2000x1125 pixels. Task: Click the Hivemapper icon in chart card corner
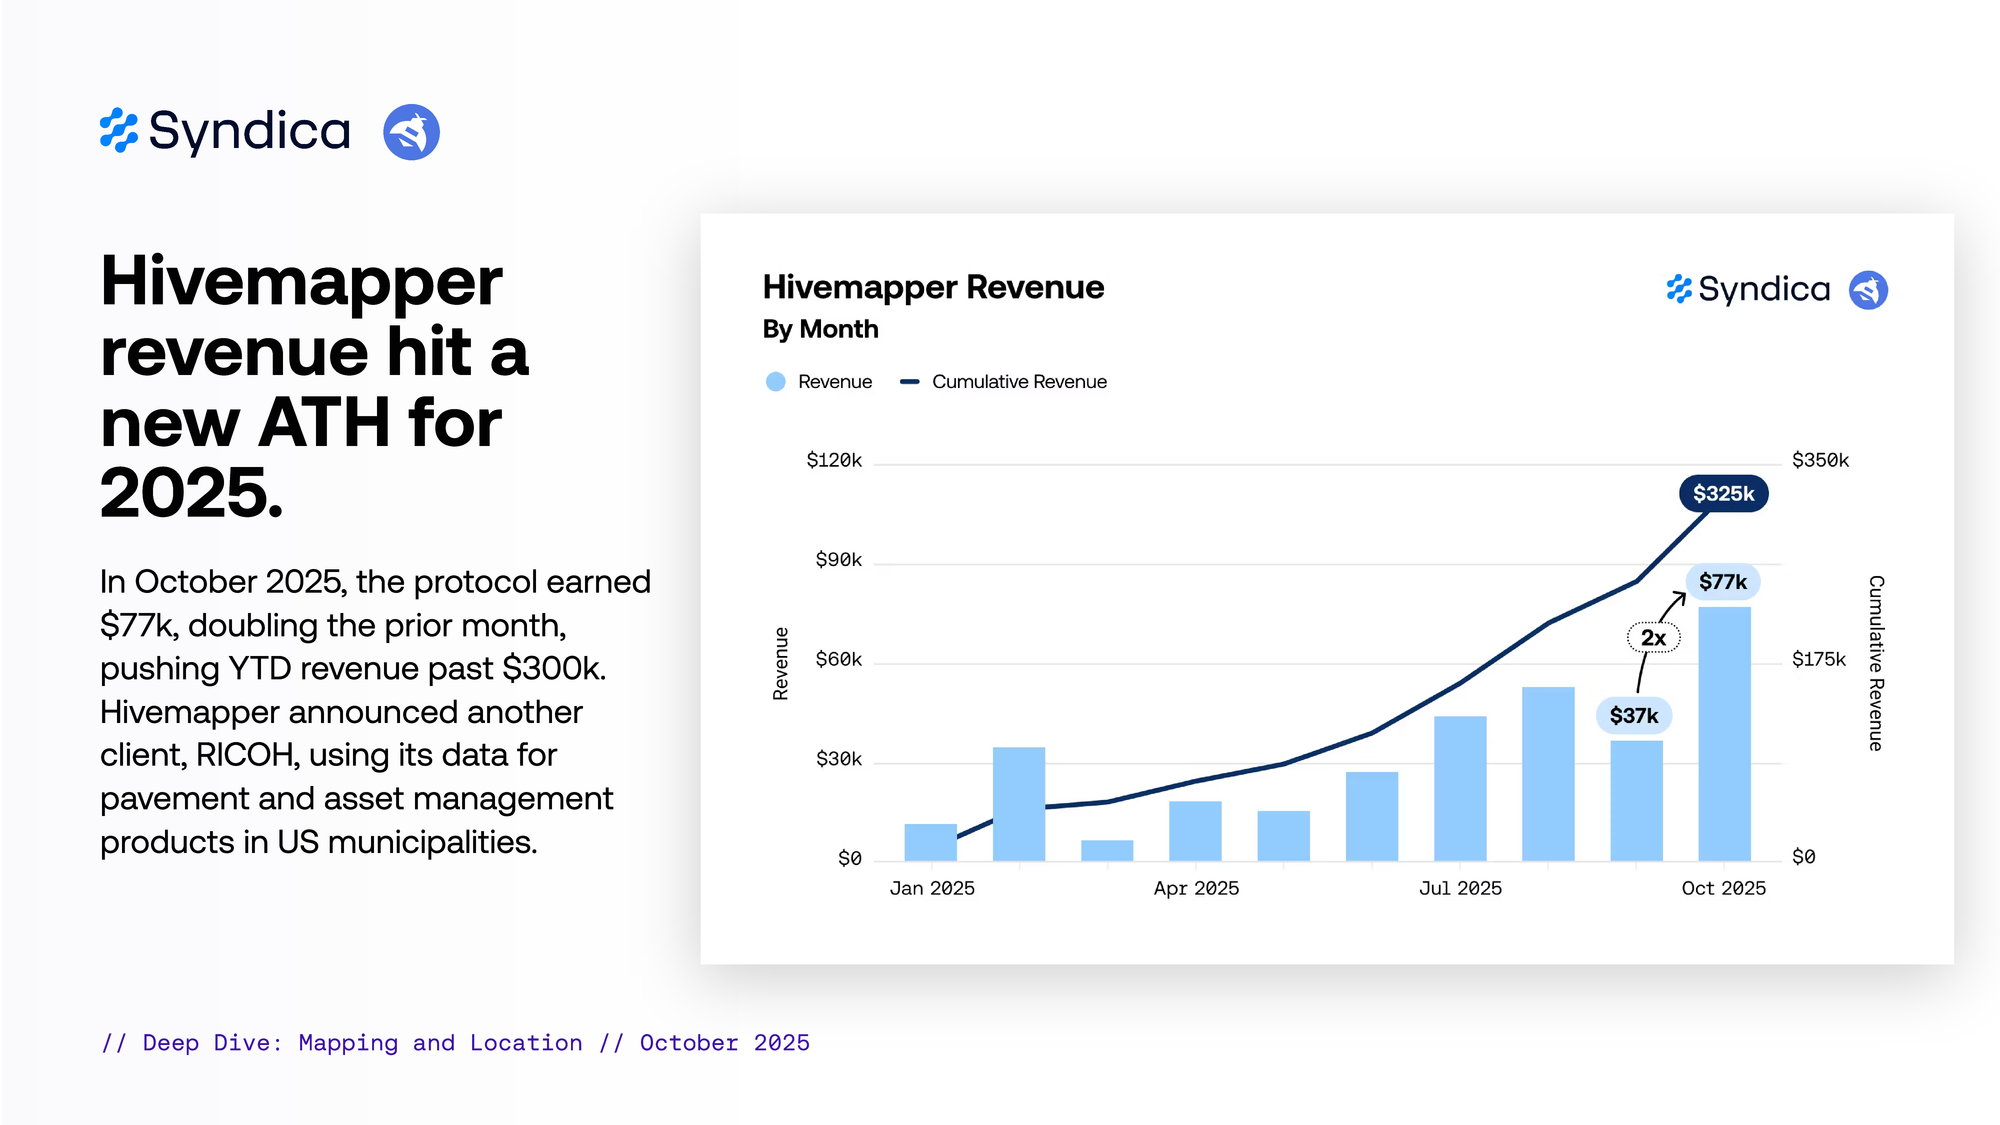pos(1867,290)
